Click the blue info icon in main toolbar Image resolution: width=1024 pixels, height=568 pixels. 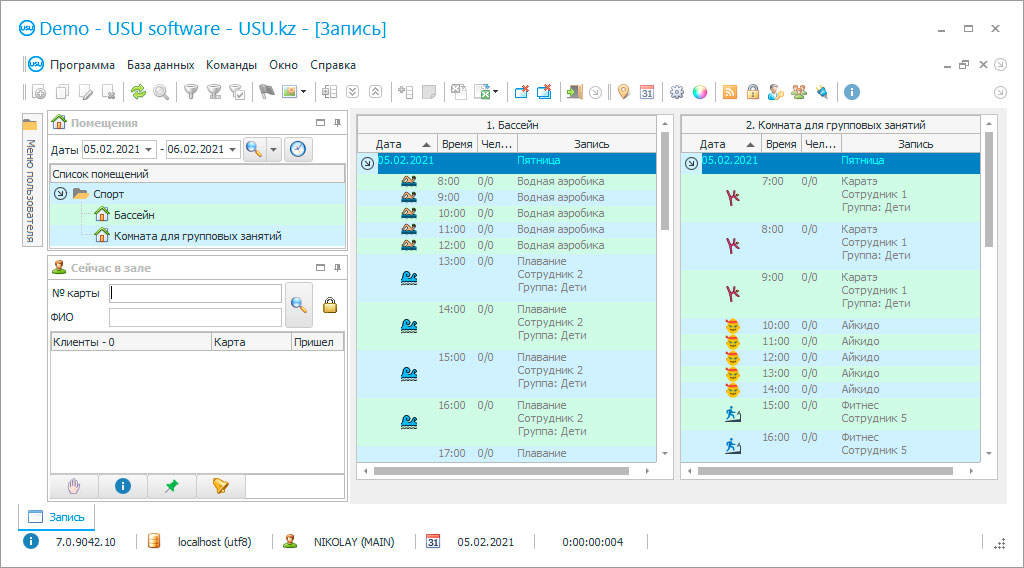(852, 92)
